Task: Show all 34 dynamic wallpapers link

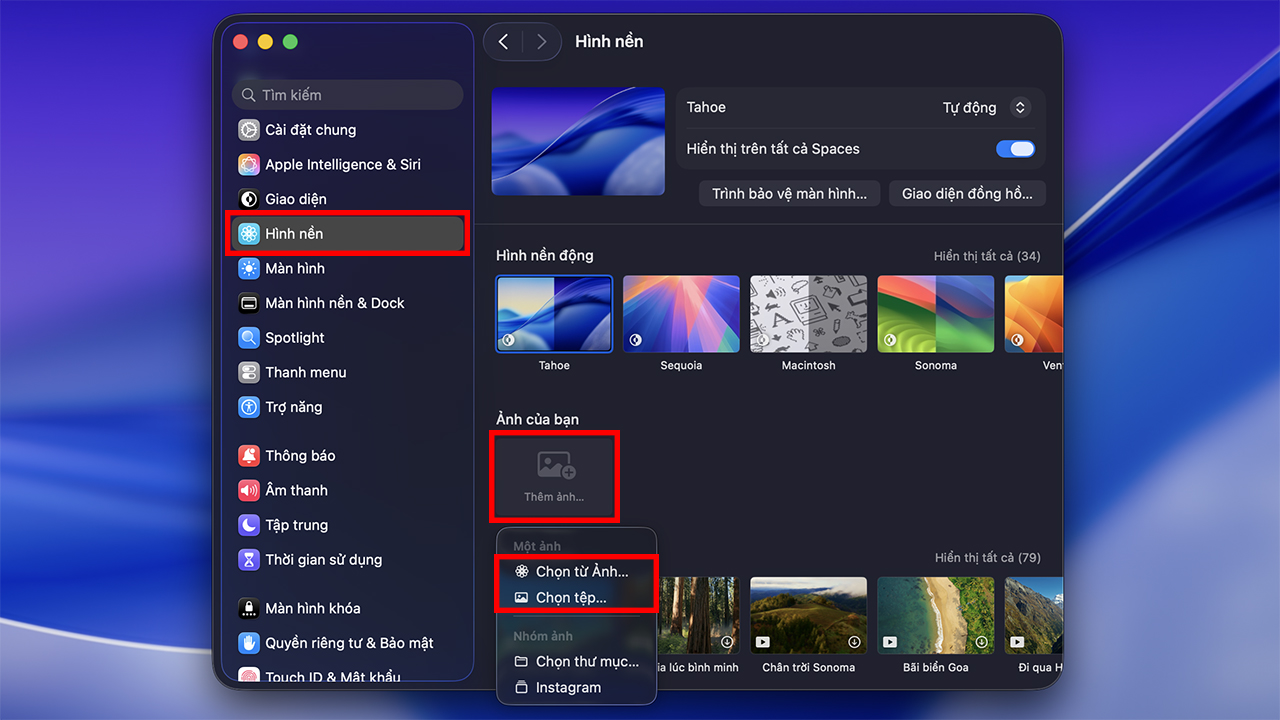Action: tap(987, 256)
